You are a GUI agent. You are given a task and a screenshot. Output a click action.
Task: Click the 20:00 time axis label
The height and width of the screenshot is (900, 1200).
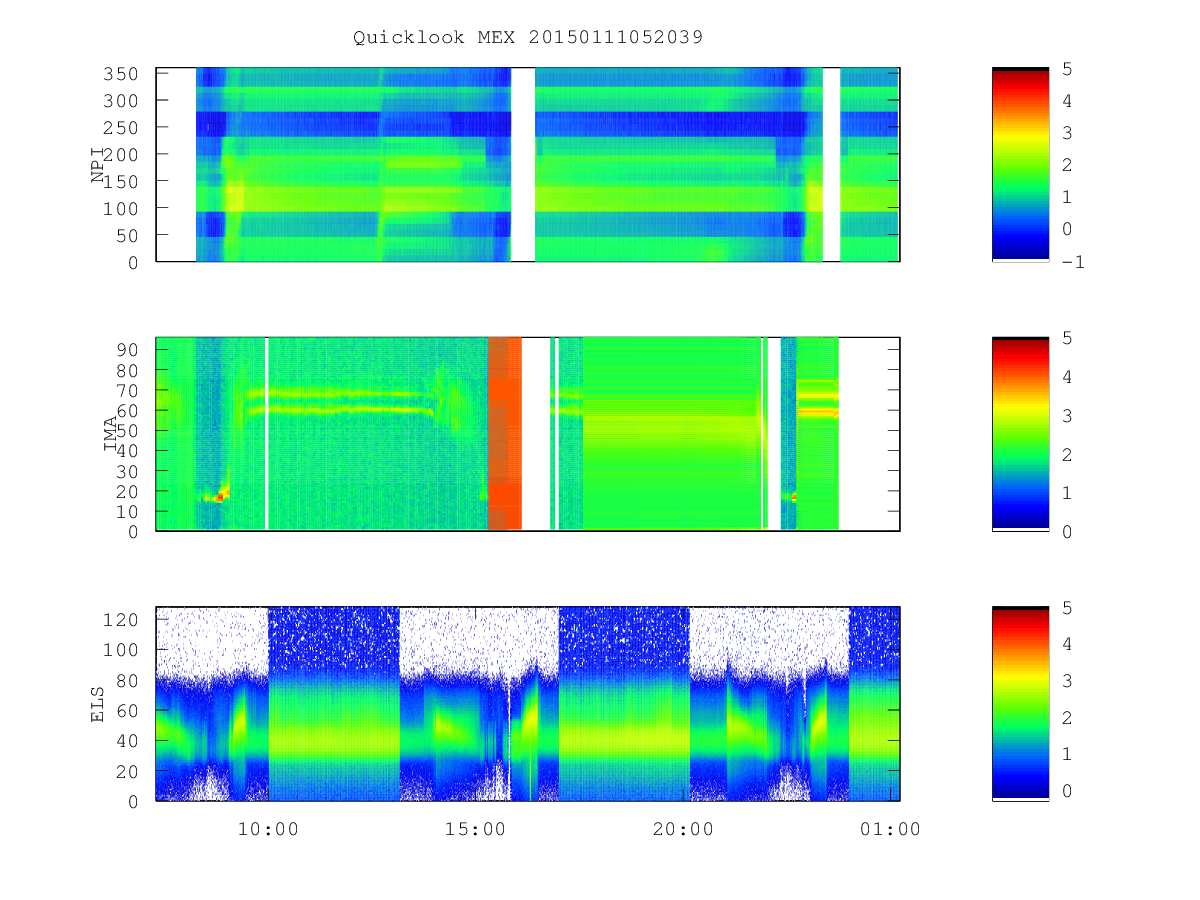point(683,828)
